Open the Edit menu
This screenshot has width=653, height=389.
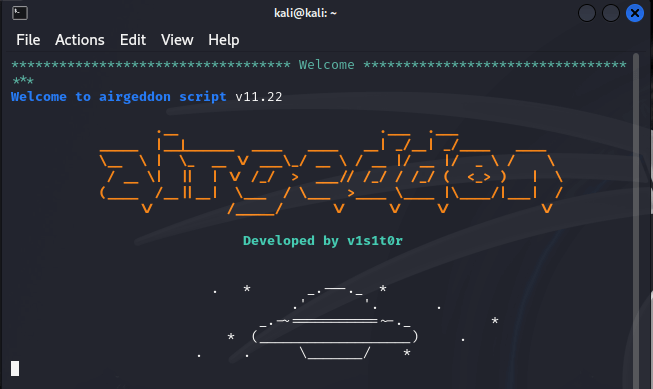[133, 40]
